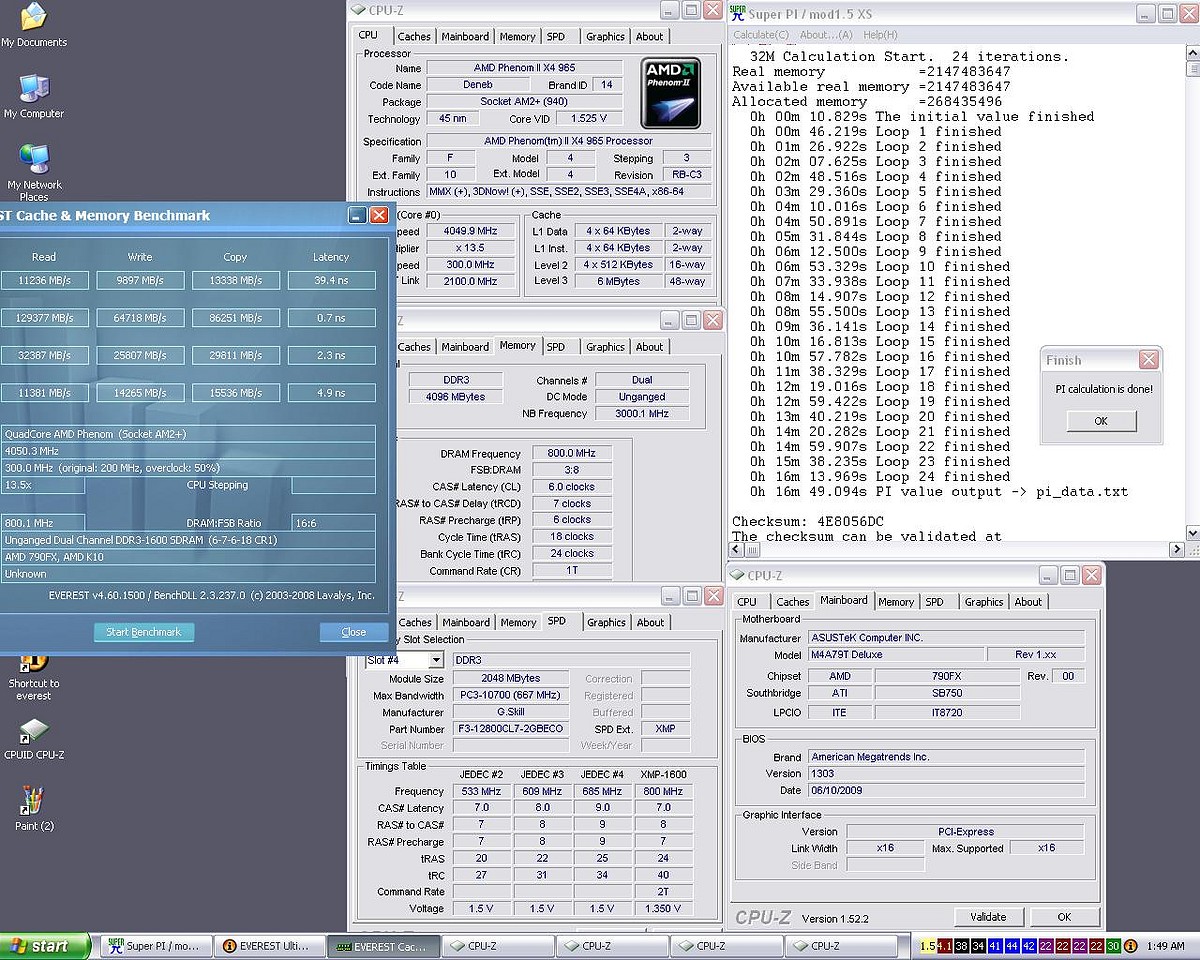Click the 34 temperature tray icon

978,945
